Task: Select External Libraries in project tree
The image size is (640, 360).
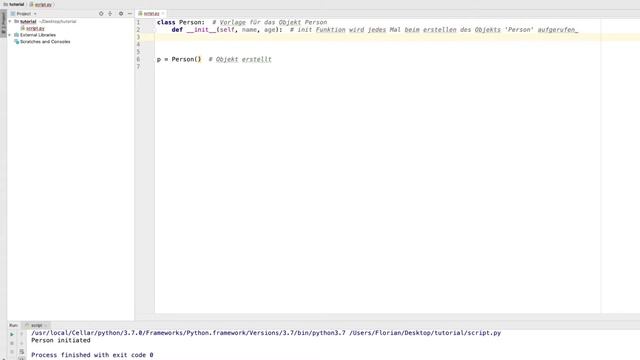Action: coord(38,35)
